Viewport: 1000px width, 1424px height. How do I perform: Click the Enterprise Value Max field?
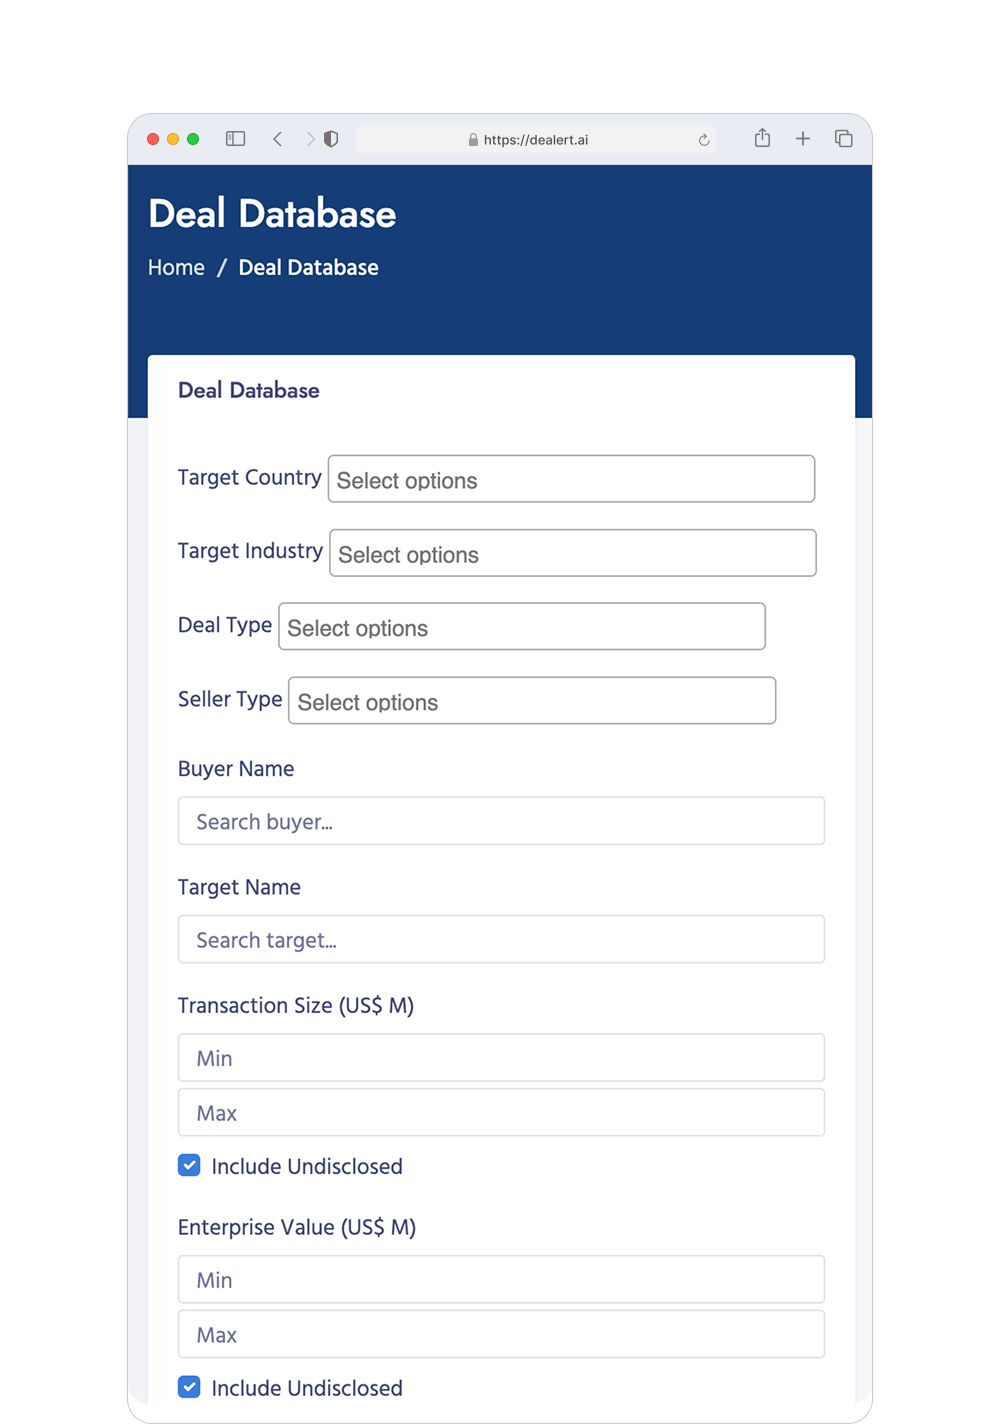click(501, 1334)
